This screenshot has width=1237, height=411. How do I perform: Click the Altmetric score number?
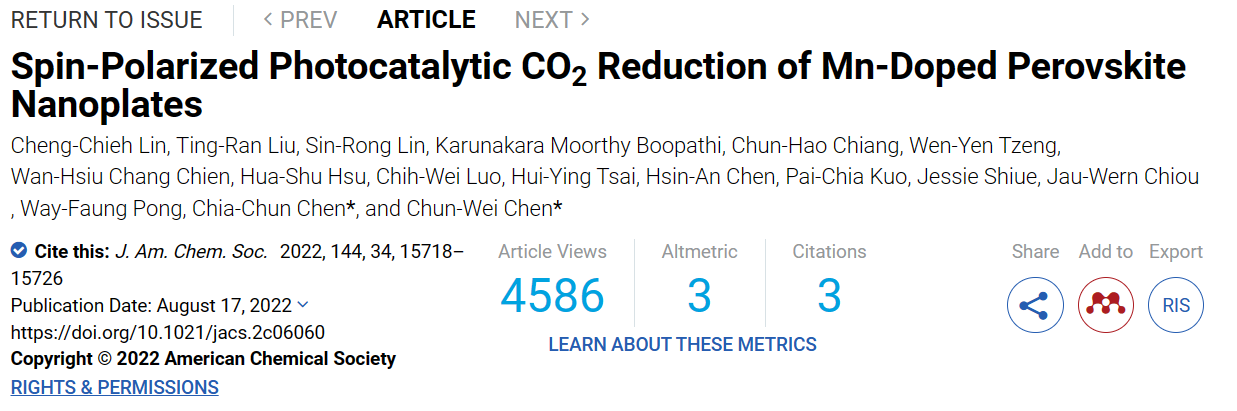coord(699,296)
